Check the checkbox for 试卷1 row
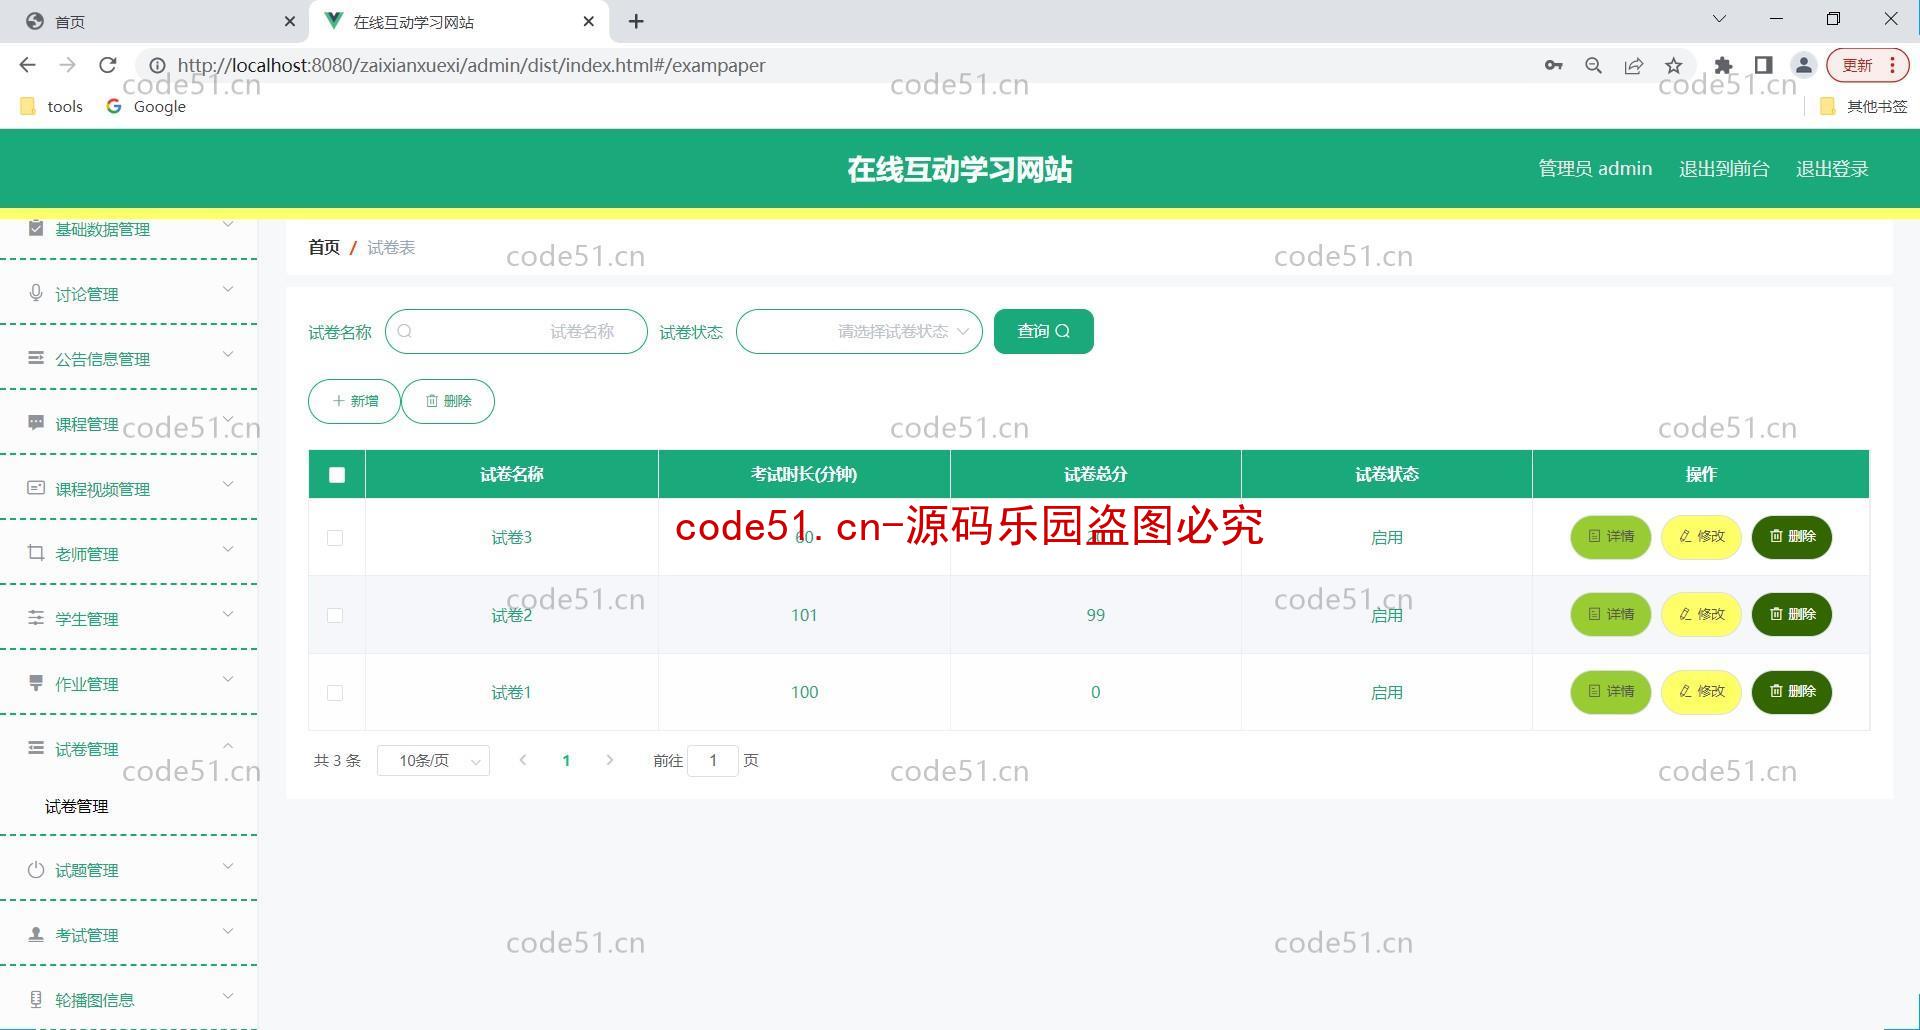Screen dimensions: 1920x1030 (335, 693)
